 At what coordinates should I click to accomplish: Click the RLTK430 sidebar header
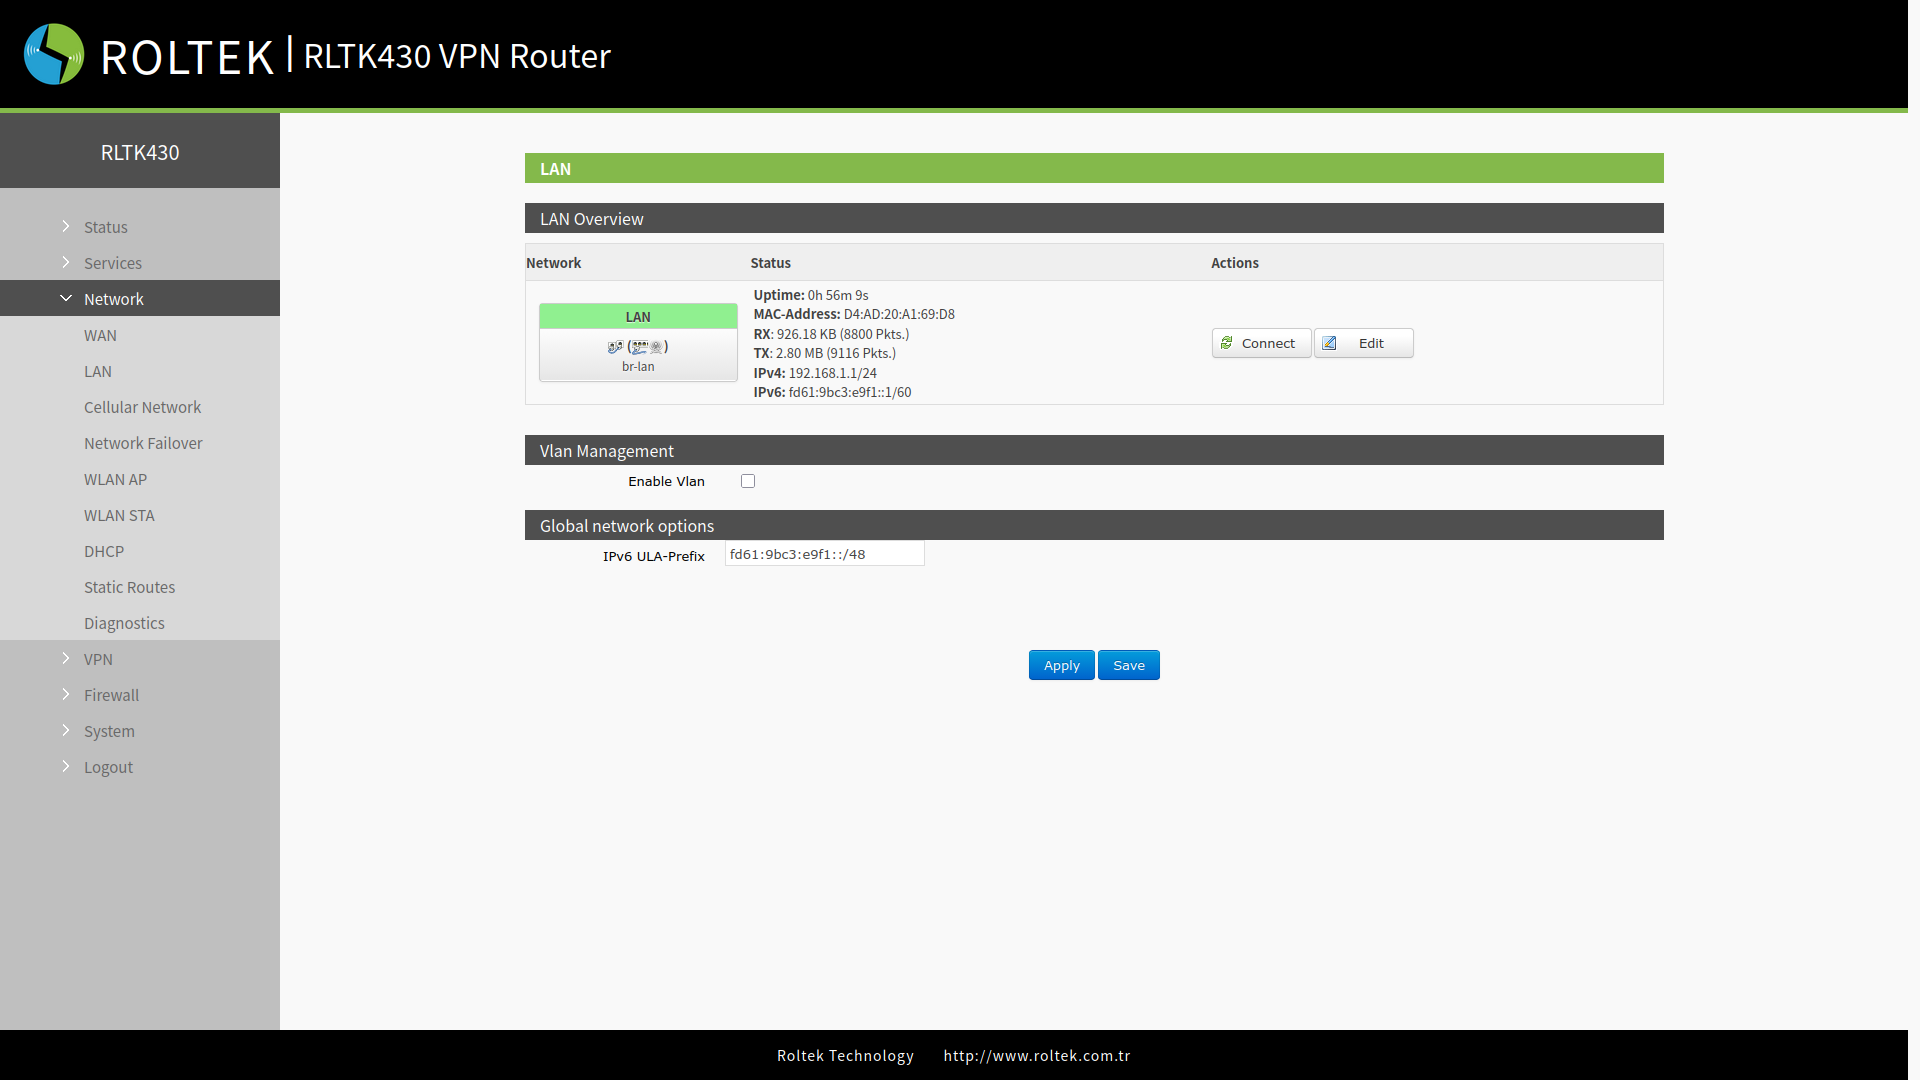[x=140, y=152]
